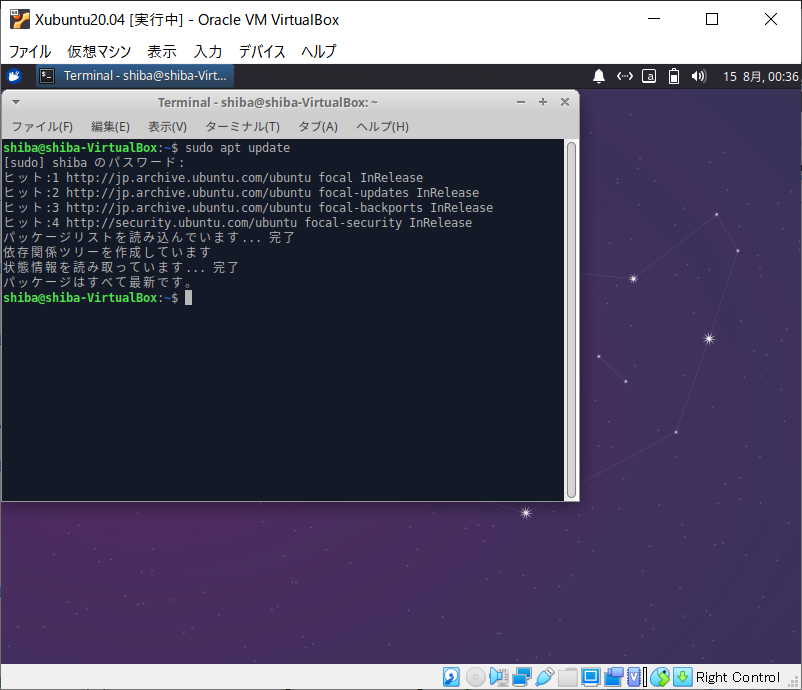Open the VirtualBox ヘルプ menu
This screenshot has width=802, height=690.
pos(319,51)
